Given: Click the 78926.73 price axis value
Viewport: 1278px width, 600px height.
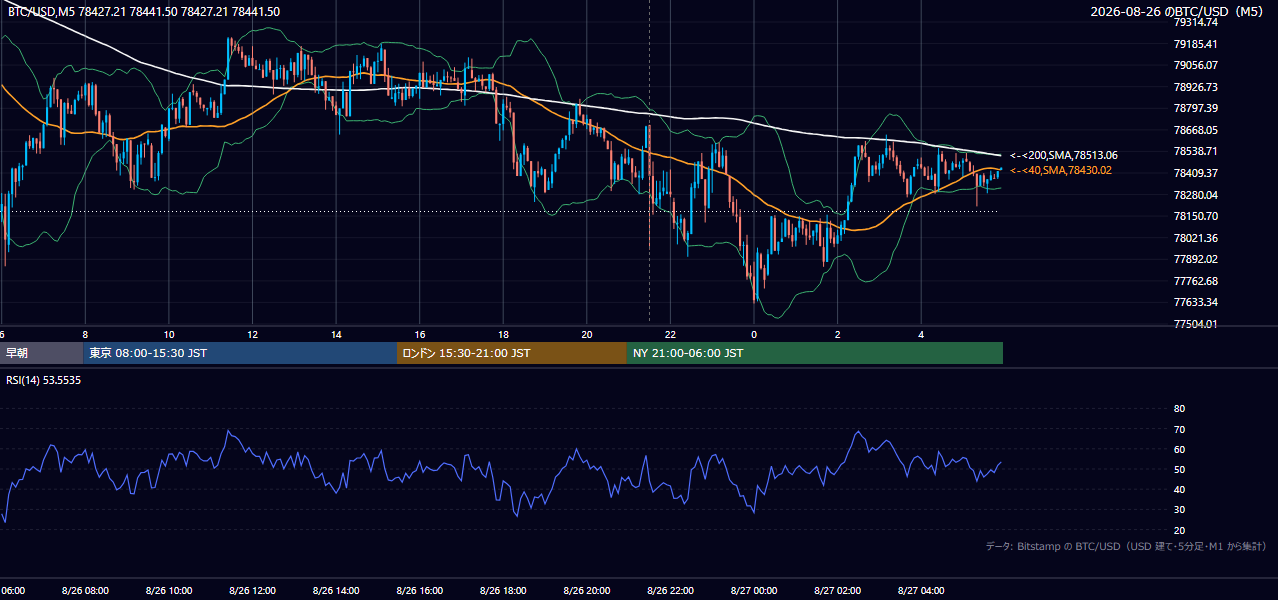Looking at the screenshot, I should [x=1196, y=87].
